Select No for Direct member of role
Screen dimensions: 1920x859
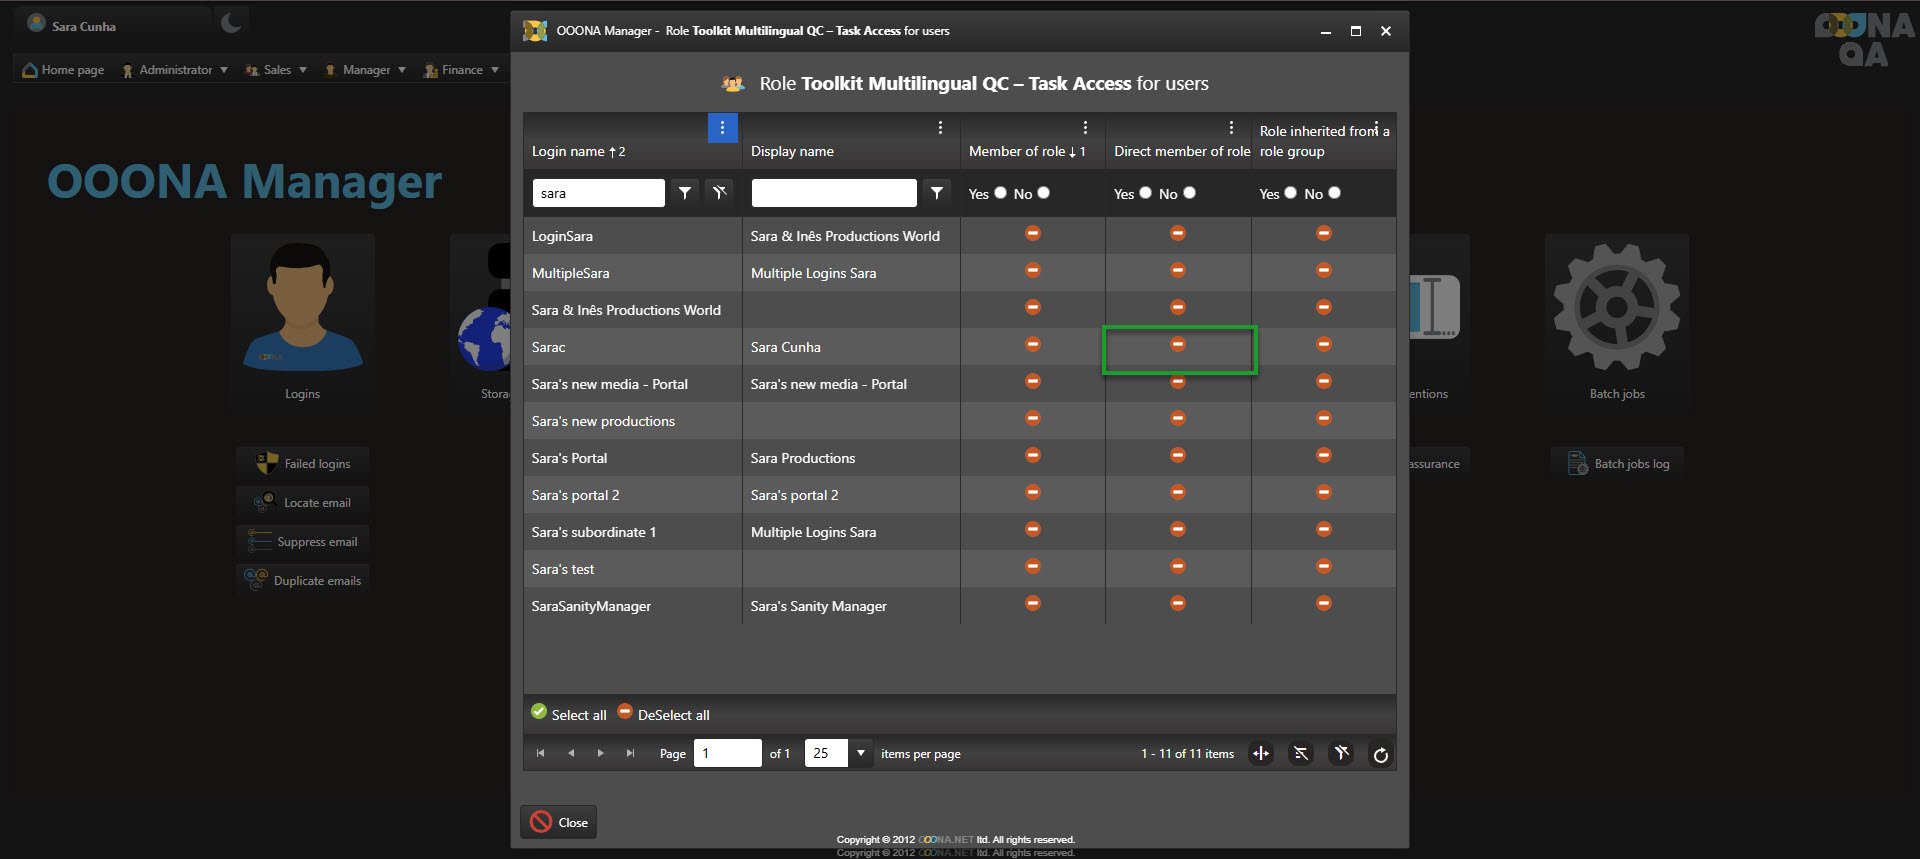1189,193
